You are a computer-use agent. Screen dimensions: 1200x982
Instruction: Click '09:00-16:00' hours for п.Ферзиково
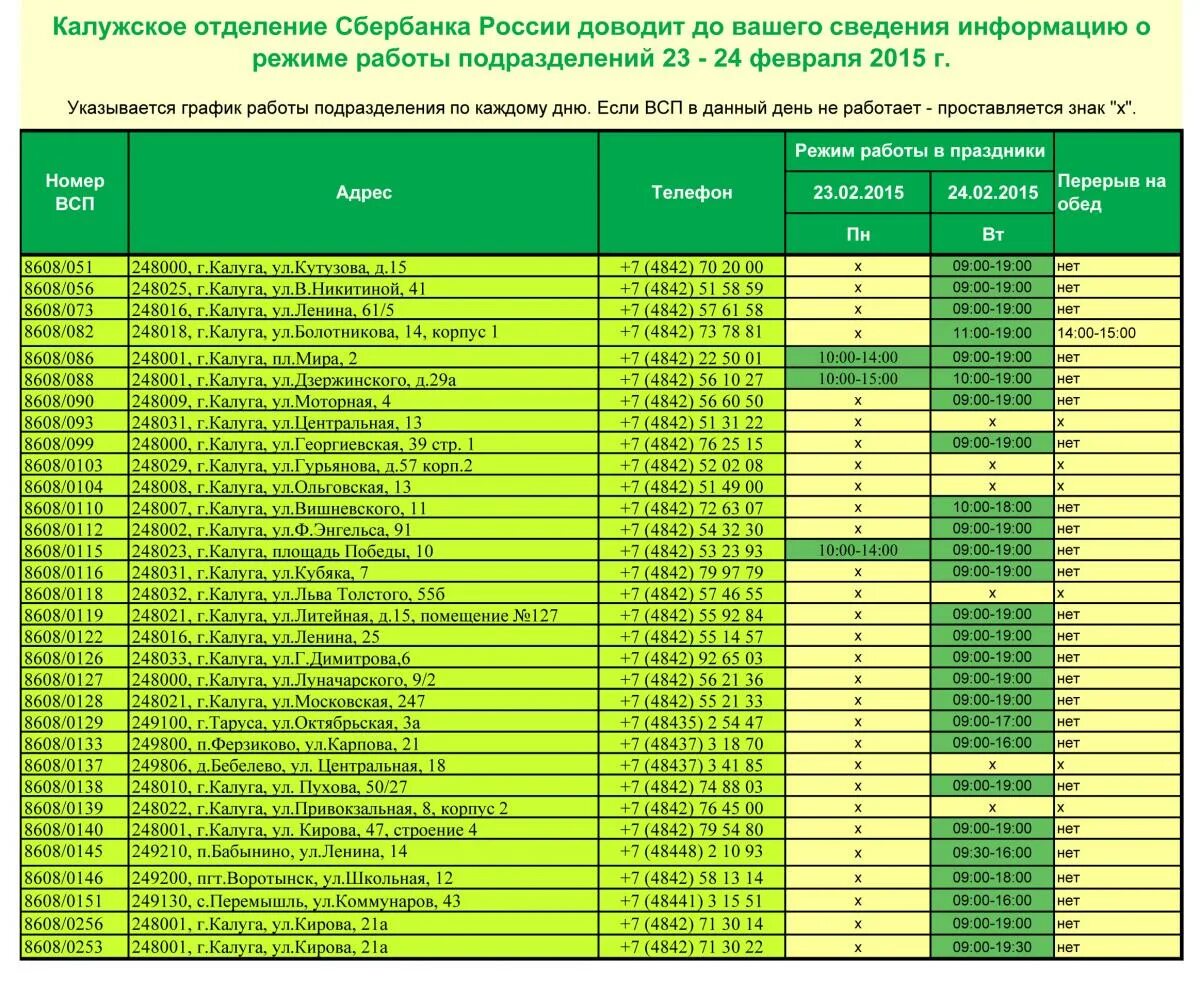click(x=992, y=743)
